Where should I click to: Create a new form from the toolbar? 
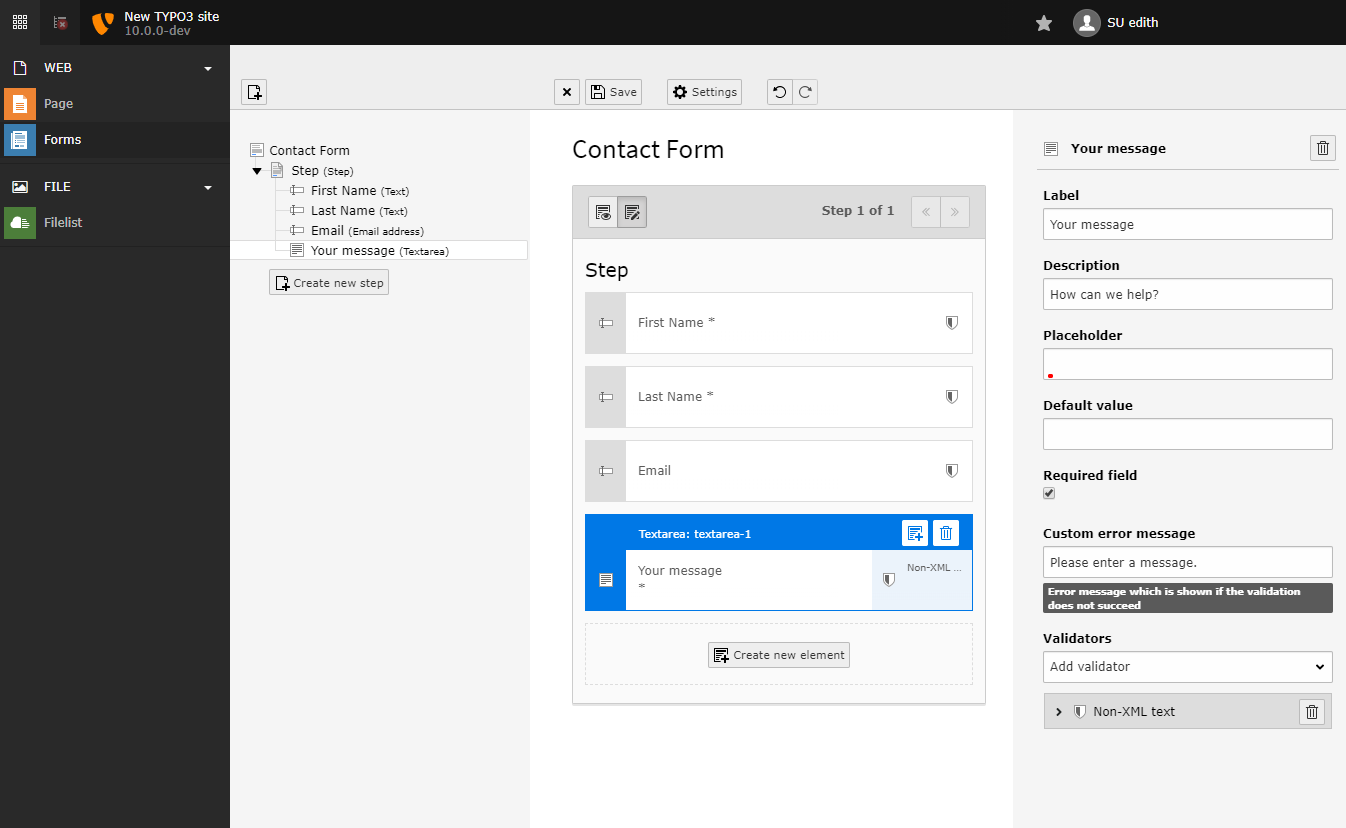(254, 91)
